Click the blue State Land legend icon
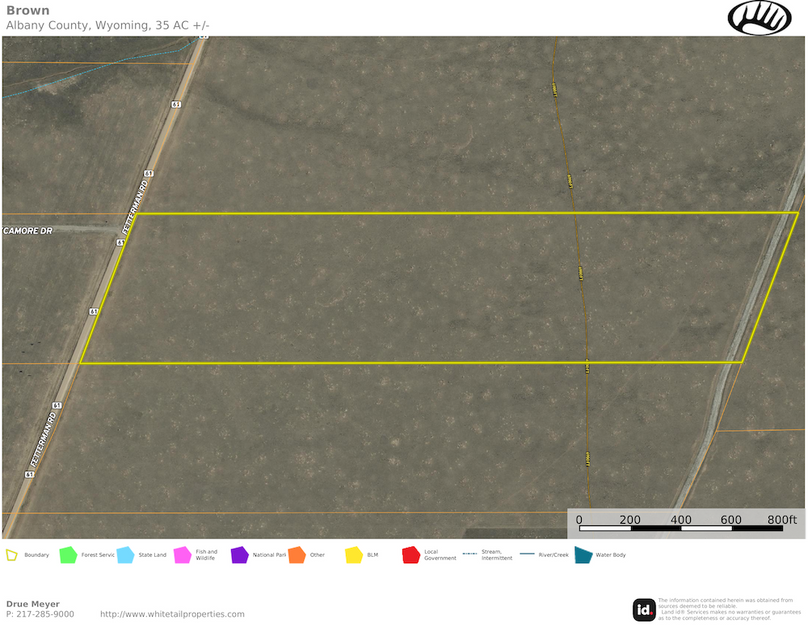The height and width of the screenshot is (625, 808). click(125, 555)
